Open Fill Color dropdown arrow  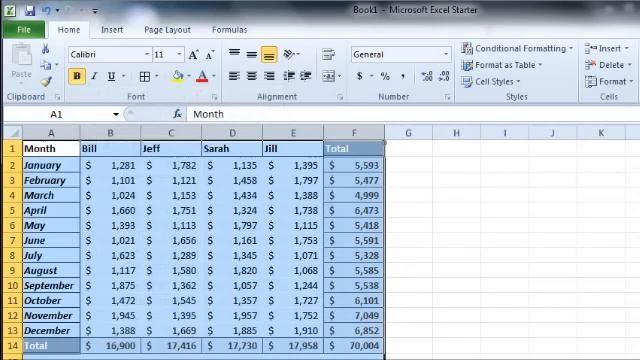pos(189,76)
